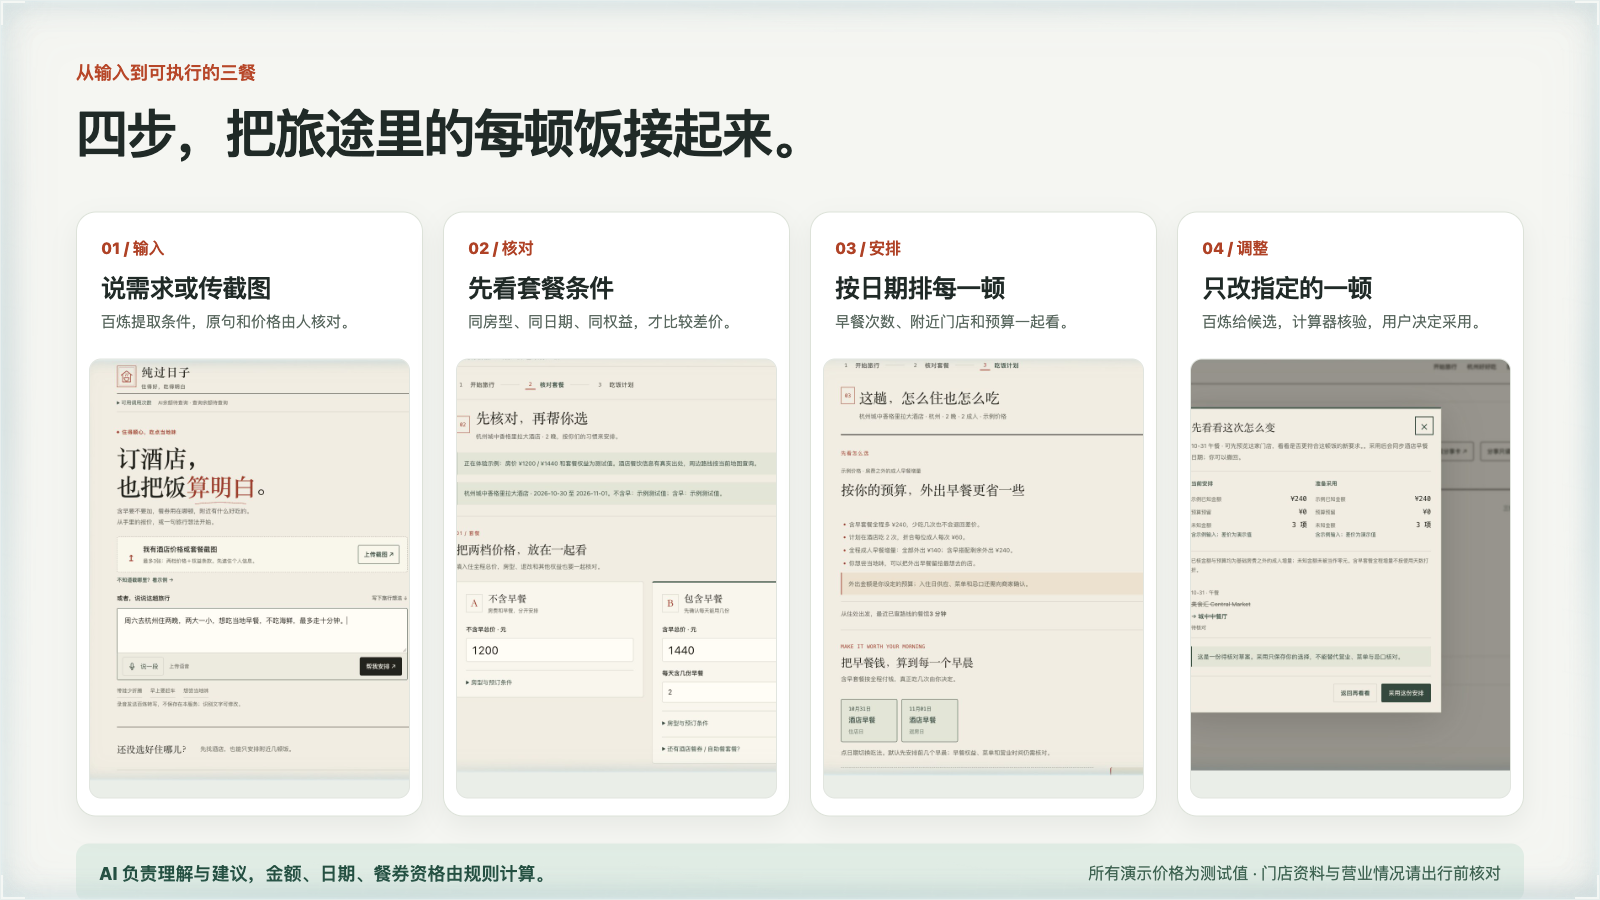Click the 想尝当地味 suggestion chip

[196, 691]
